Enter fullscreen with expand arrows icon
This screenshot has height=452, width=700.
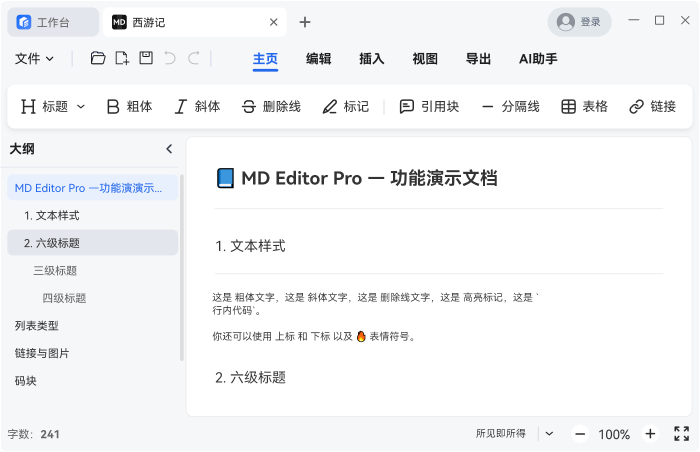click(x=682, y=433)
